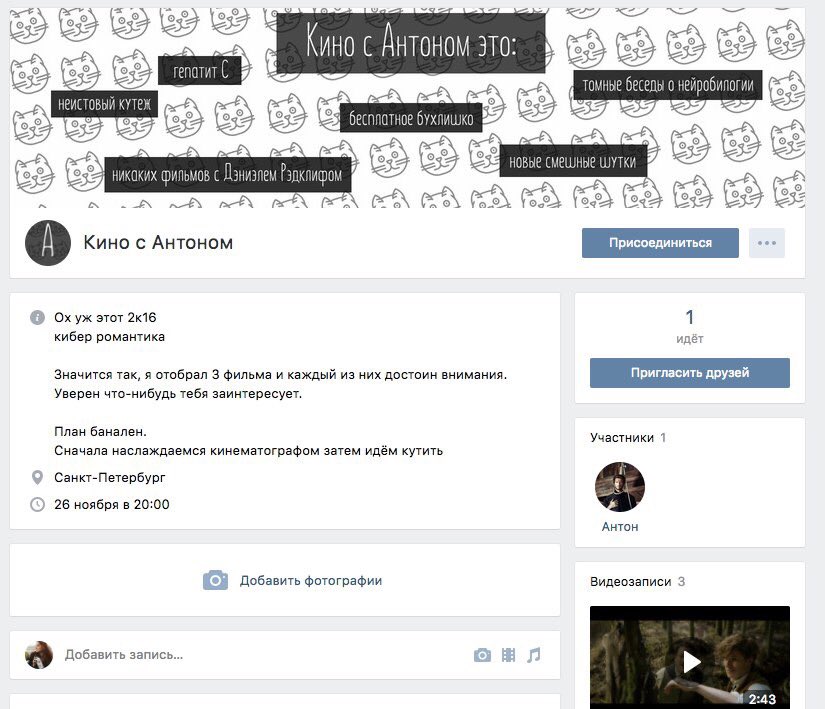Image resolution: width=825 pixels, height=709 pixels.
Task: Attach audio using the music note icon
Action: [534, 655]
